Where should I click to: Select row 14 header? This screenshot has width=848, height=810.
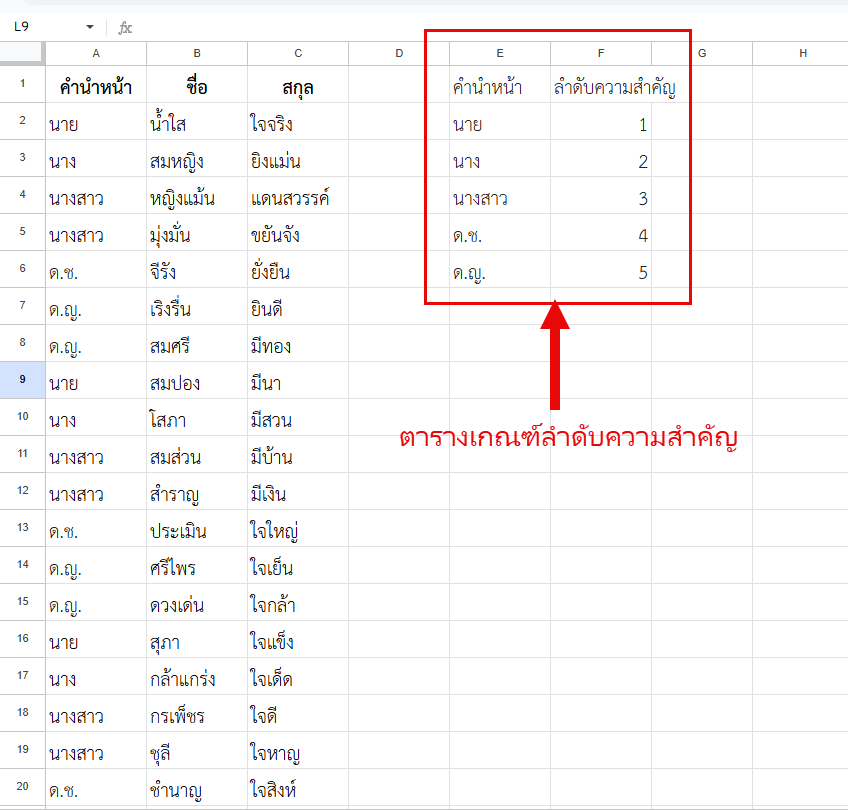22,565
